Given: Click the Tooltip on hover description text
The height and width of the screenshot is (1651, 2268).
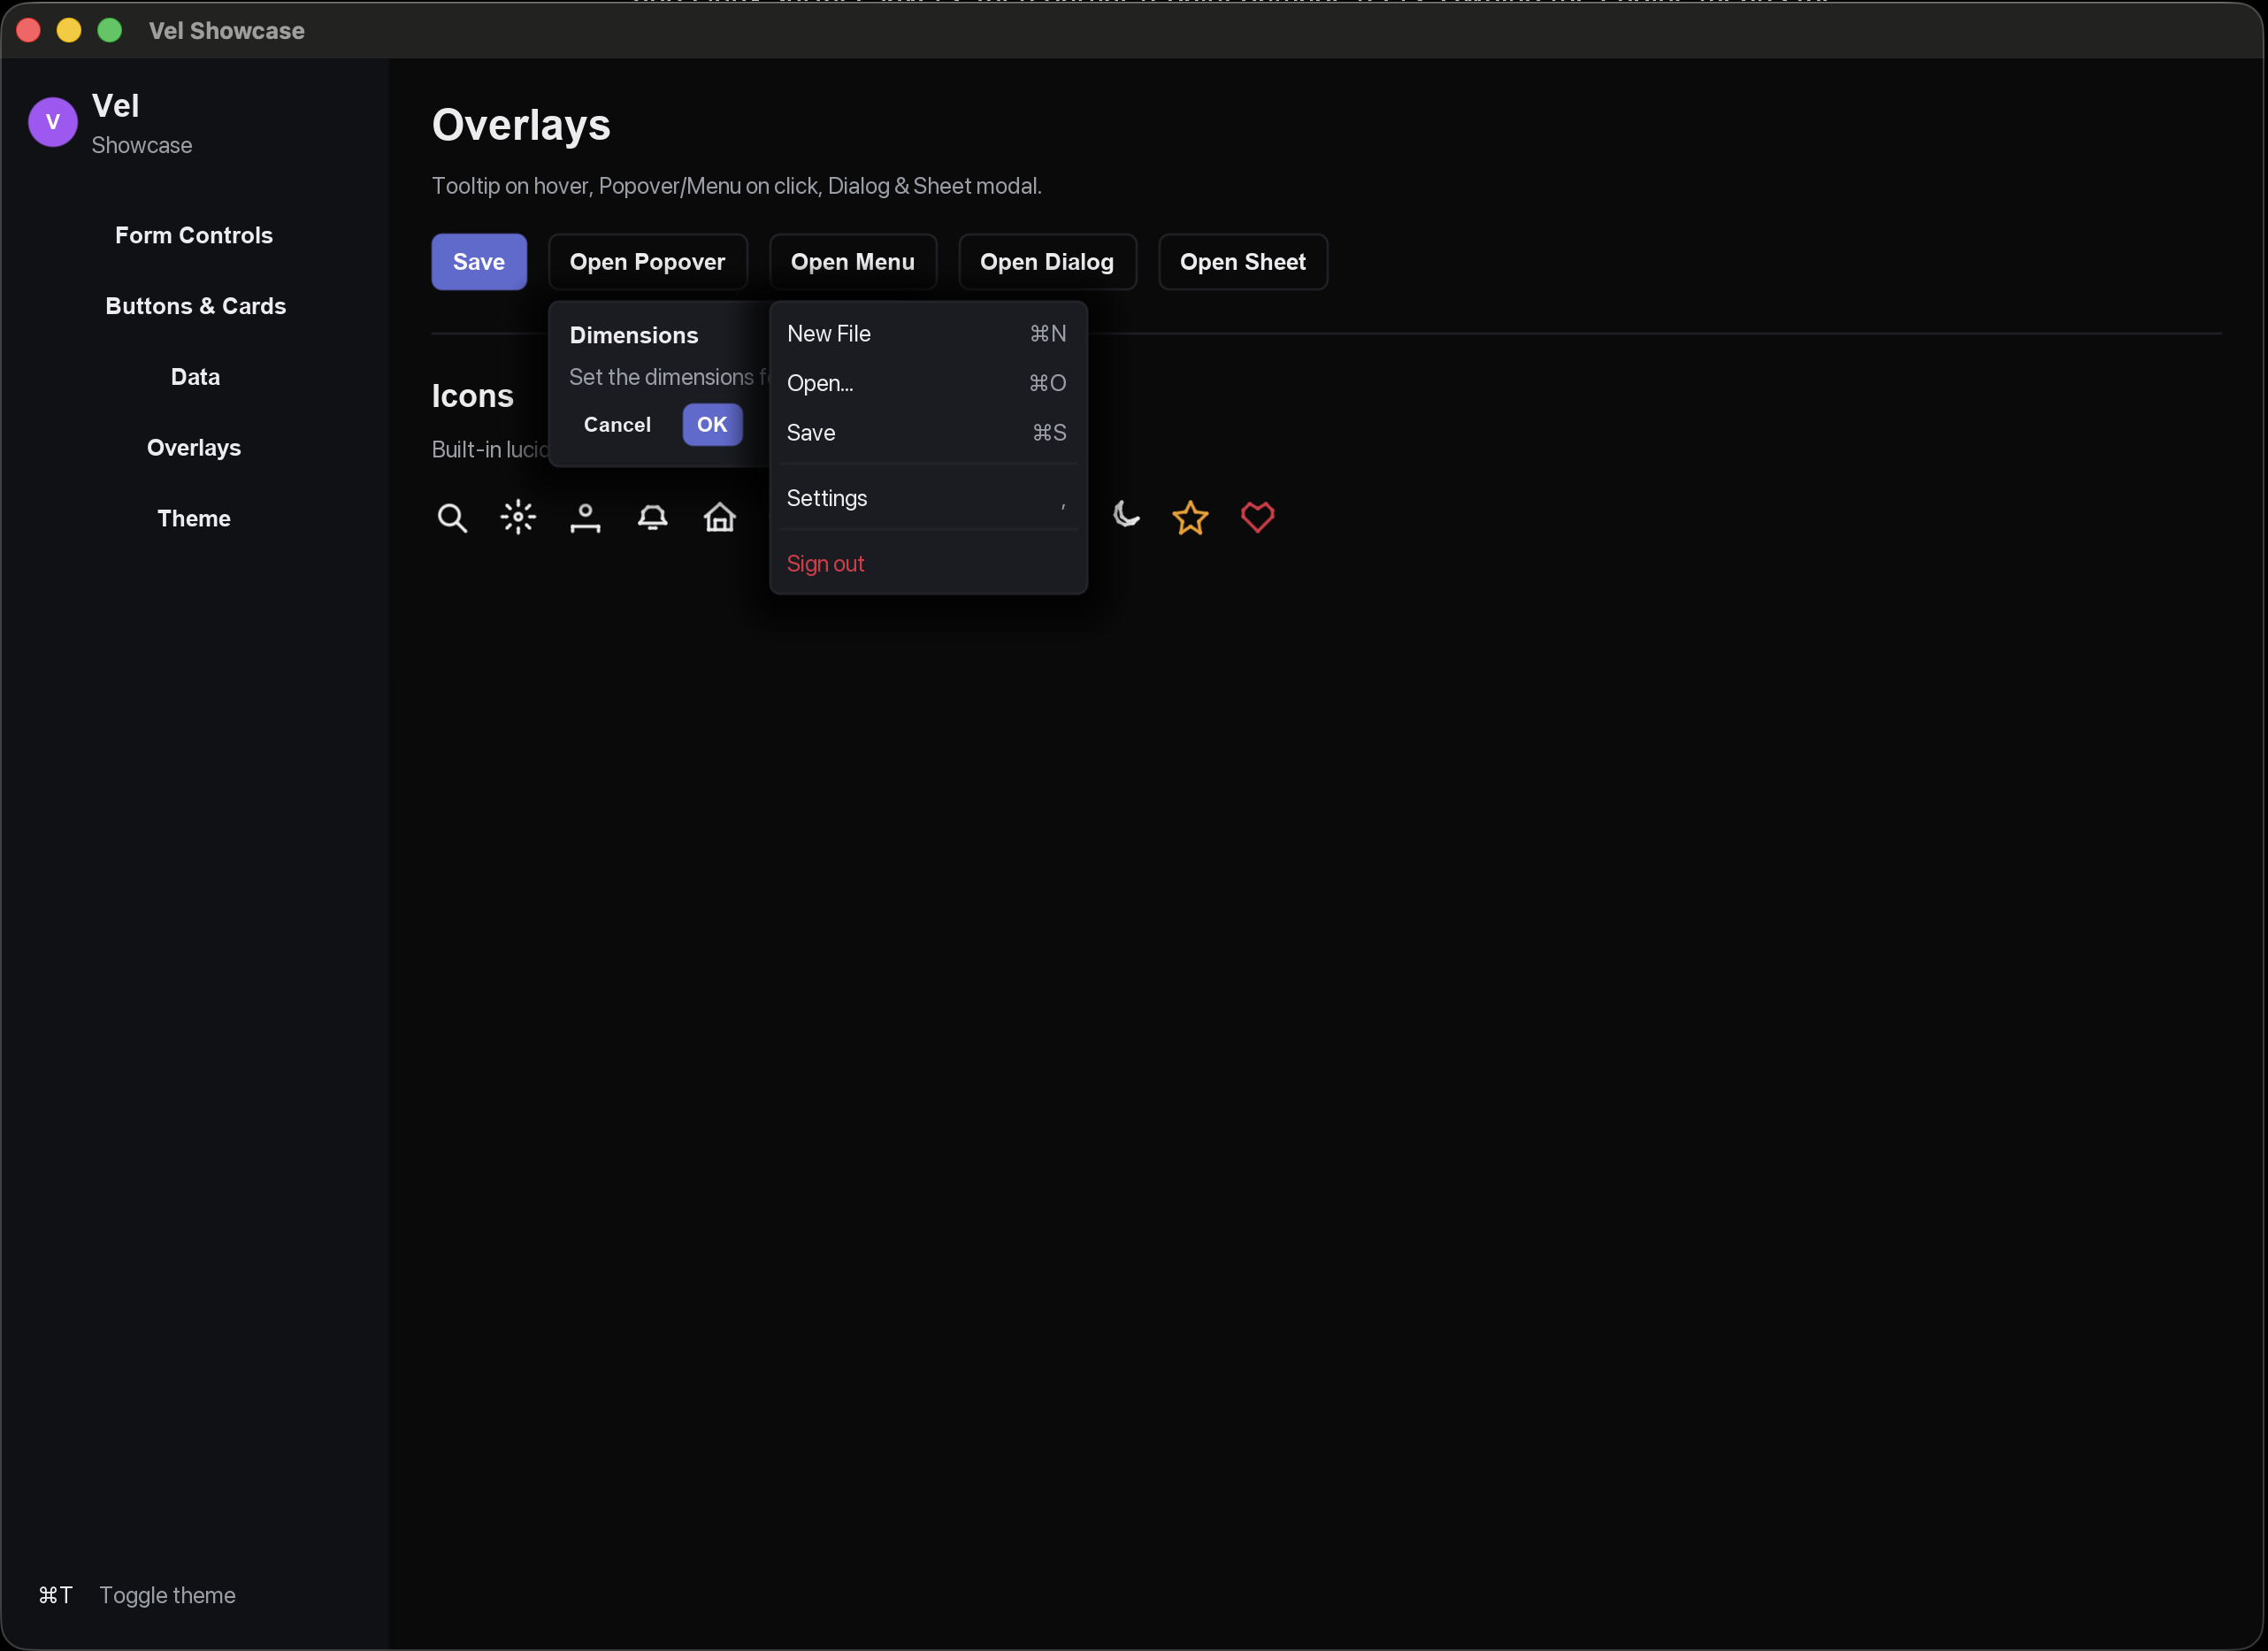Looking at the screenshot, I should tap(737, 186).
